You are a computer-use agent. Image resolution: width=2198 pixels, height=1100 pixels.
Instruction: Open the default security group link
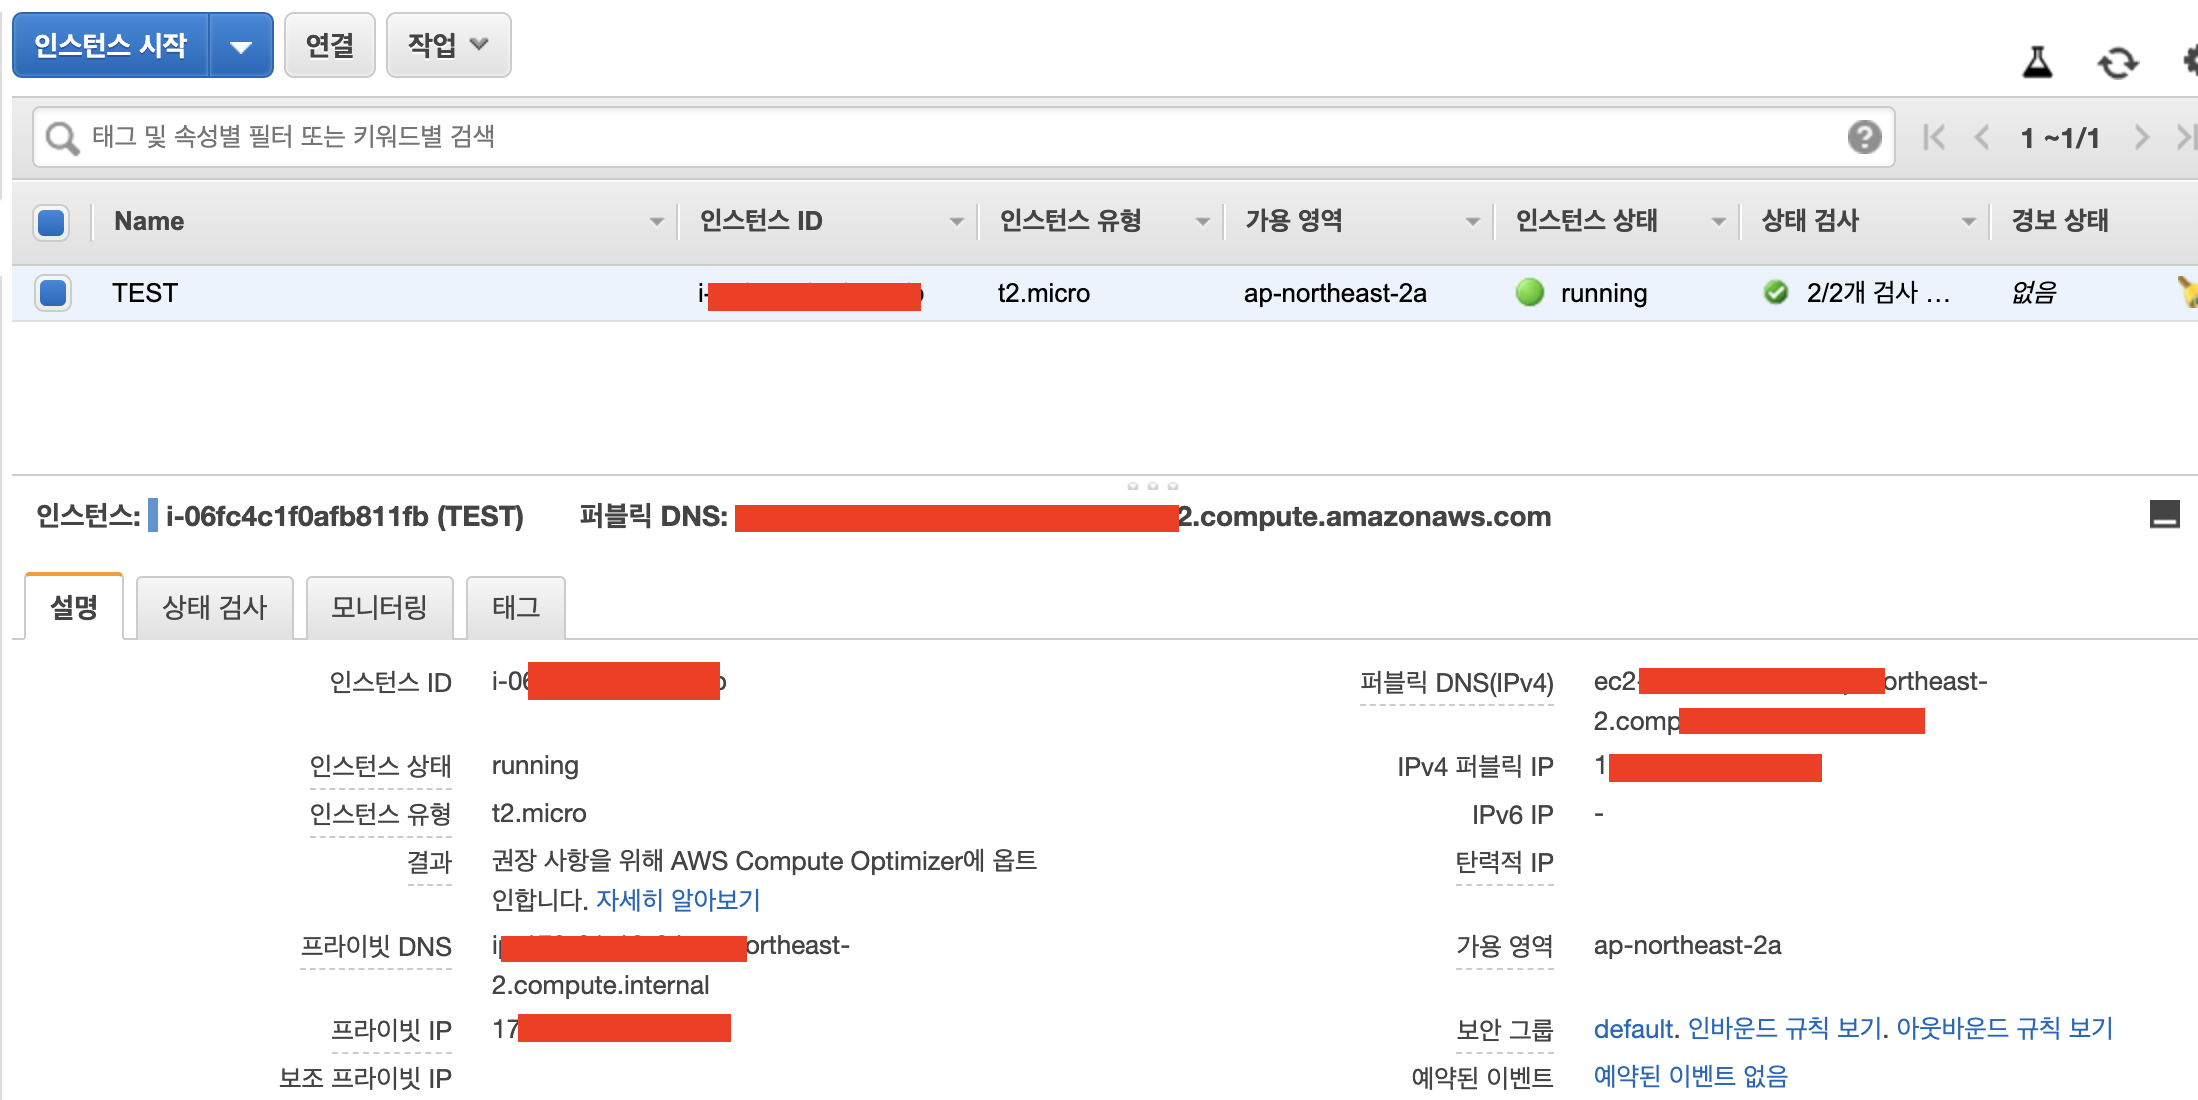click(1633, 1029)
